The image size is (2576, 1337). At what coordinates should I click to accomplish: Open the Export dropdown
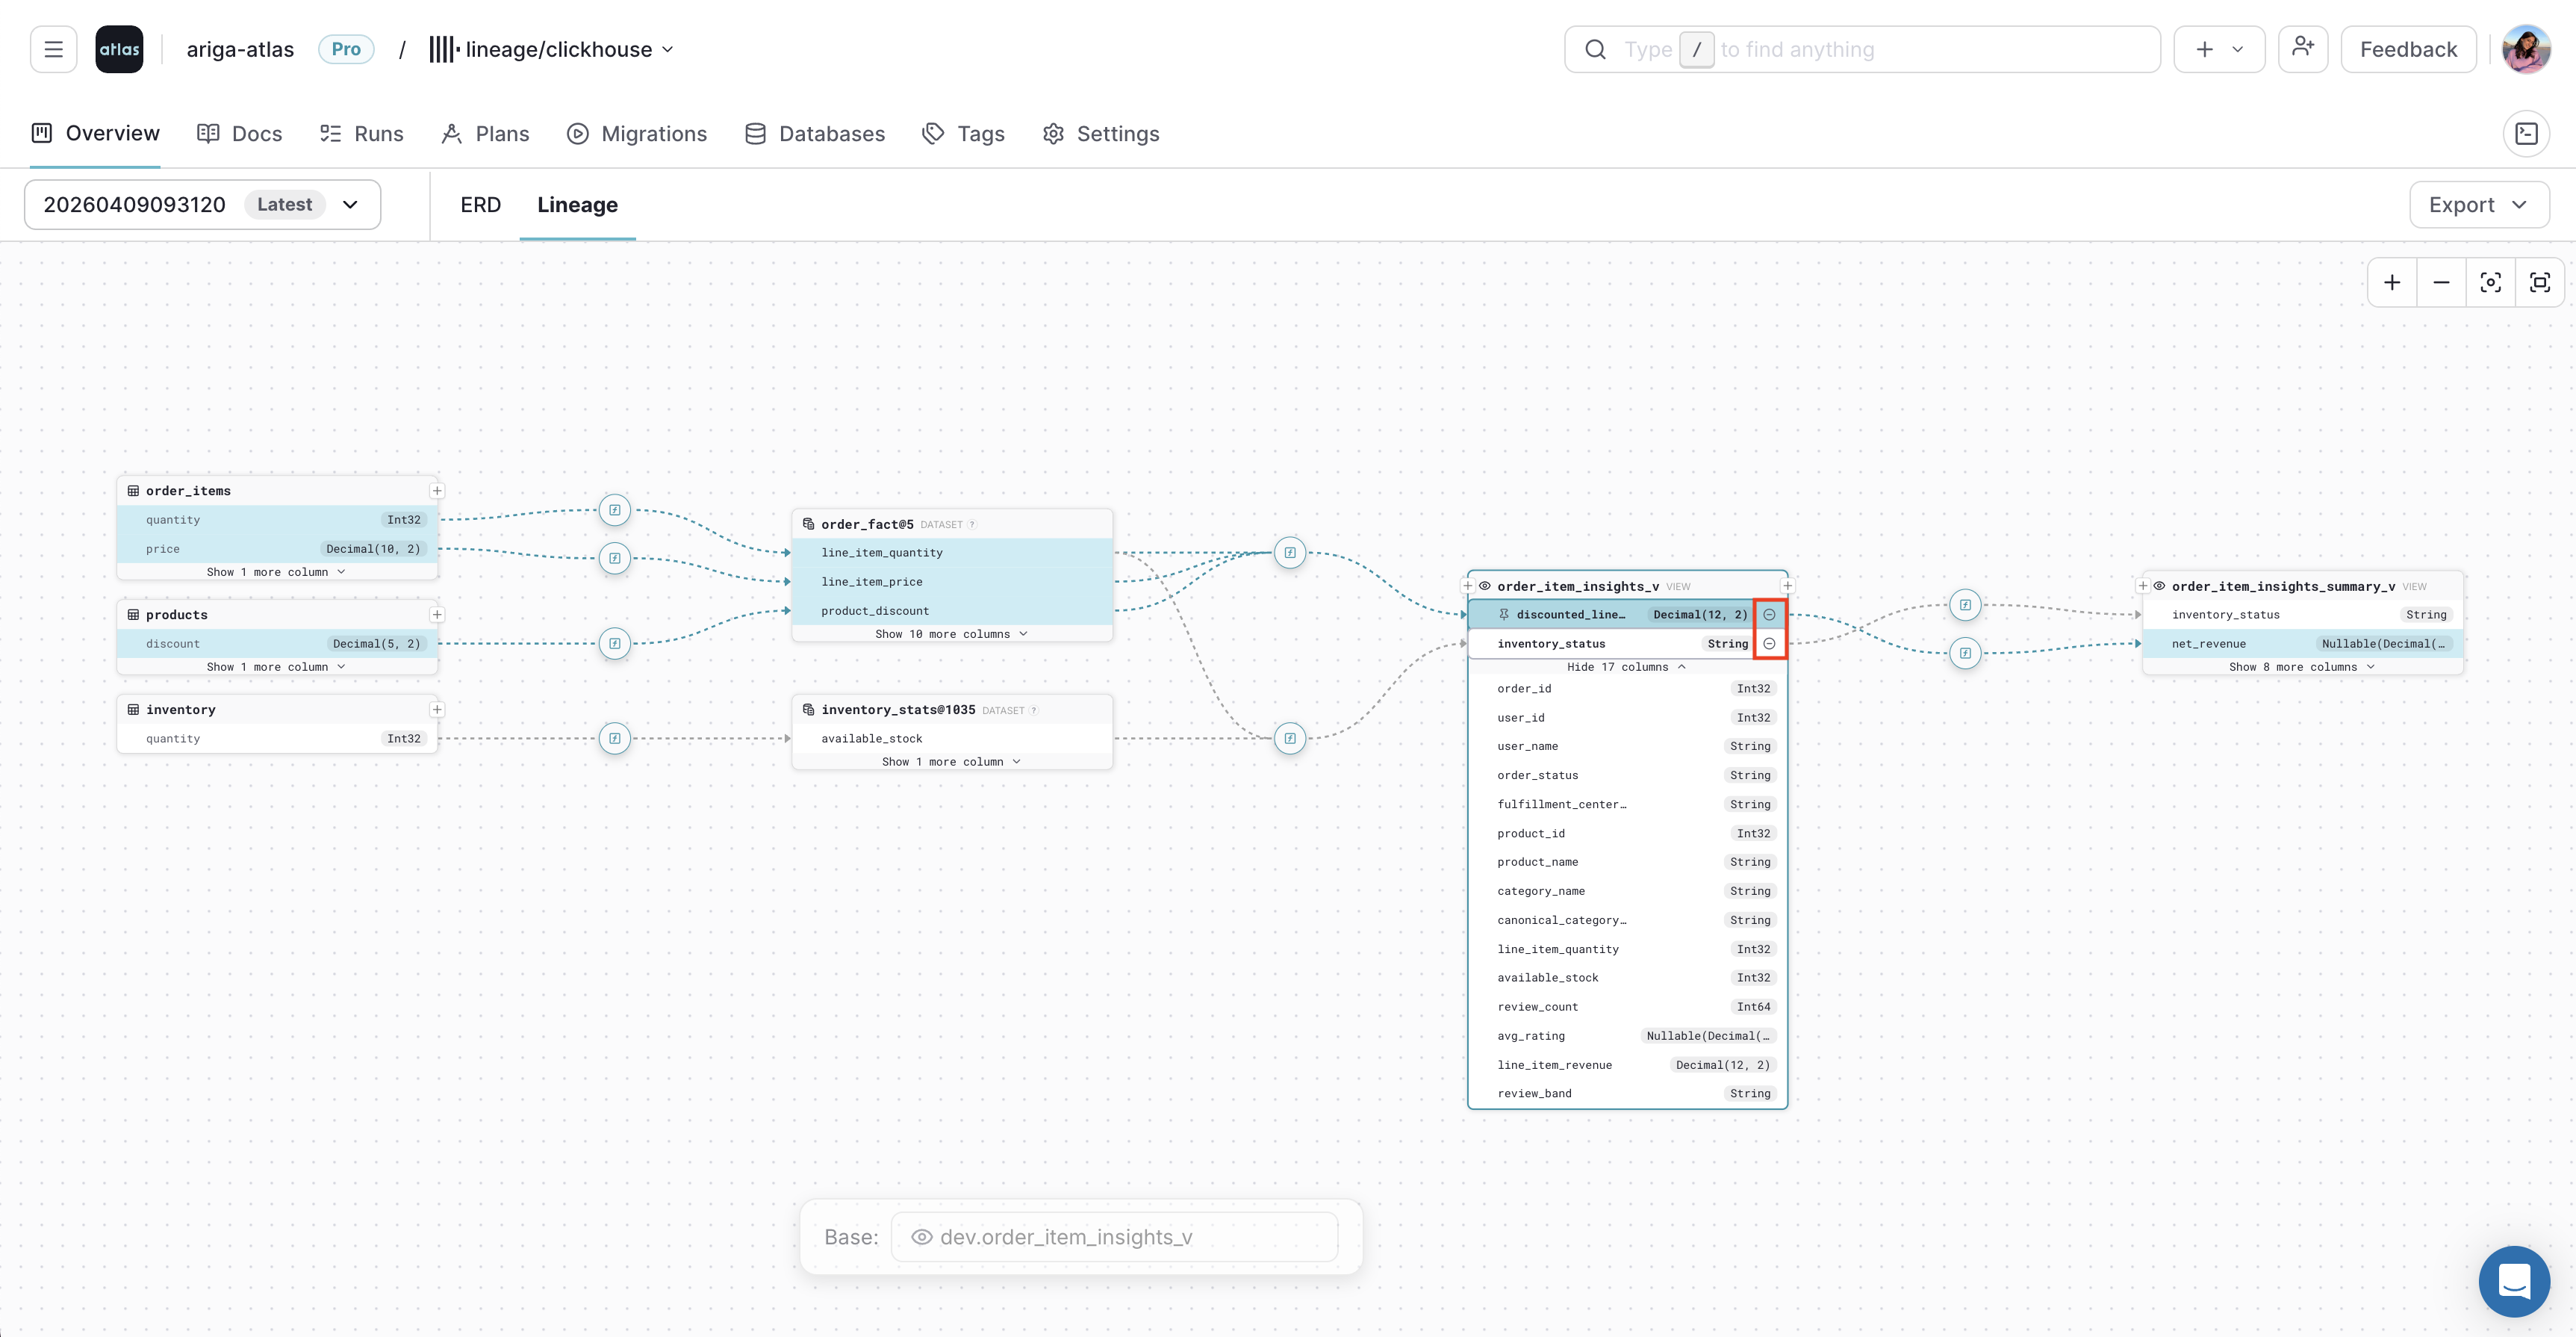coord(2478,204)
